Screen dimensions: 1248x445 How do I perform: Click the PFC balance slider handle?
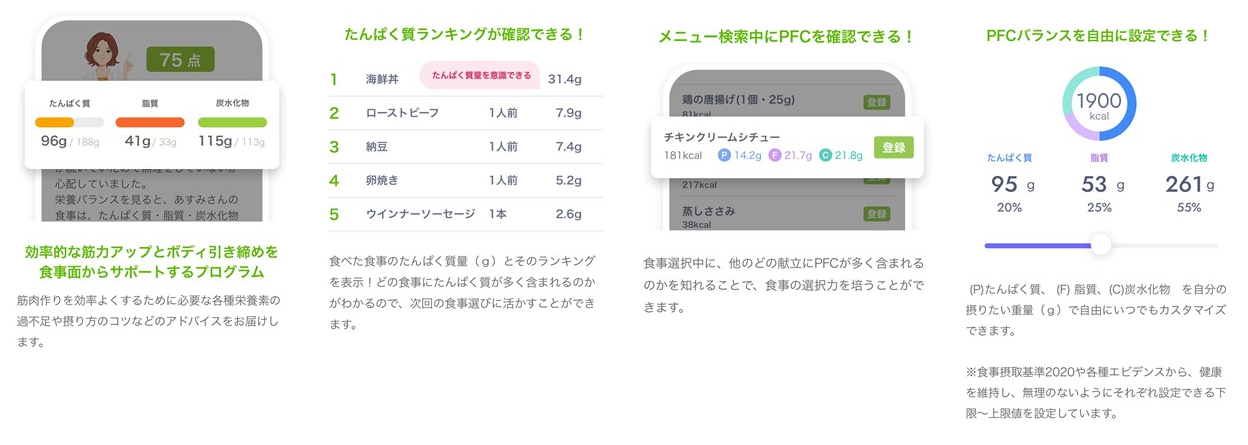pos(1101,245)
